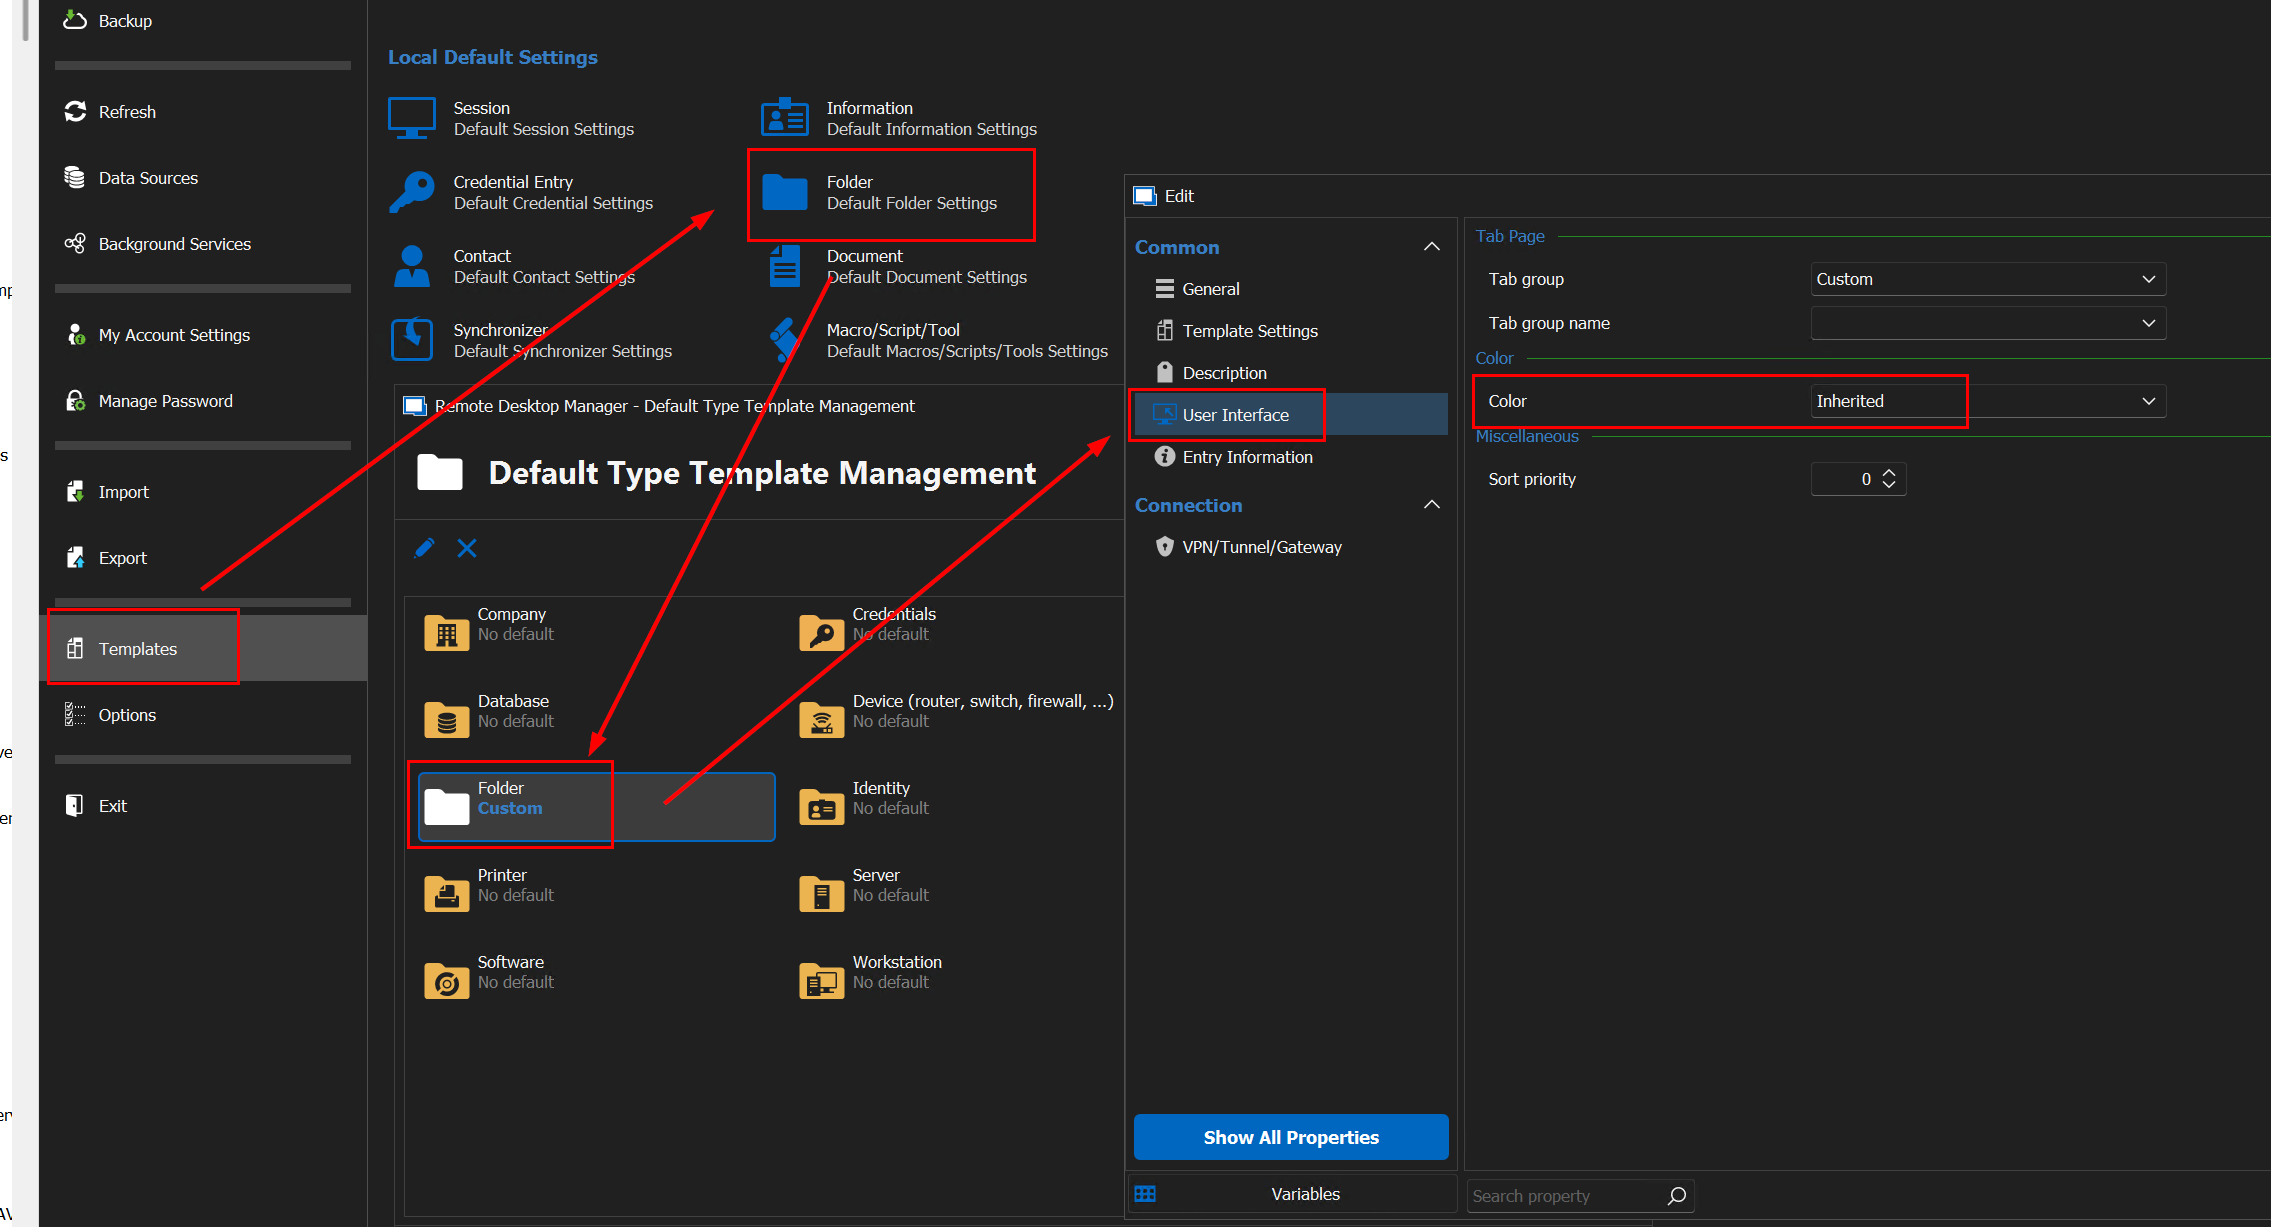Select Folder Custom template entry
This screenshot has width=2271, height=1227.
(x=596, y=806)
